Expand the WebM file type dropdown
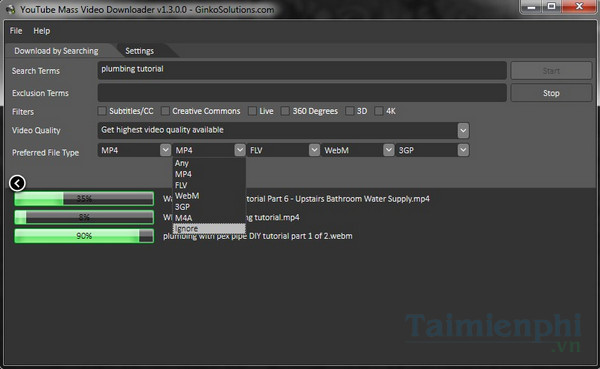 389,150
